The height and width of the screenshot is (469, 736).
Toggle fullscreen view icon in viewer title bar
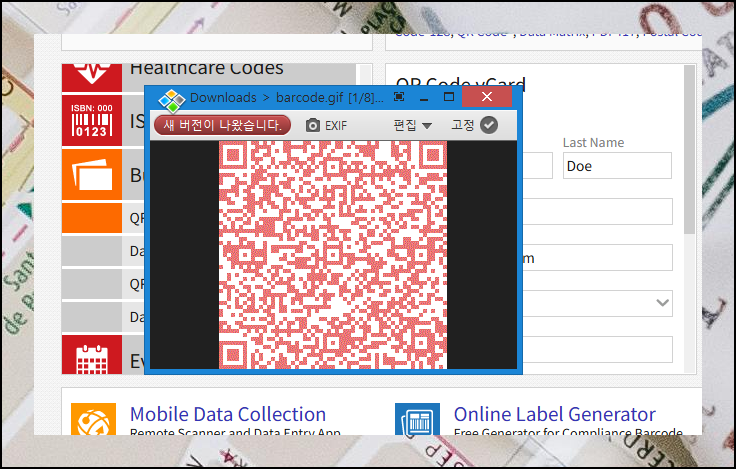coord(399,97)
